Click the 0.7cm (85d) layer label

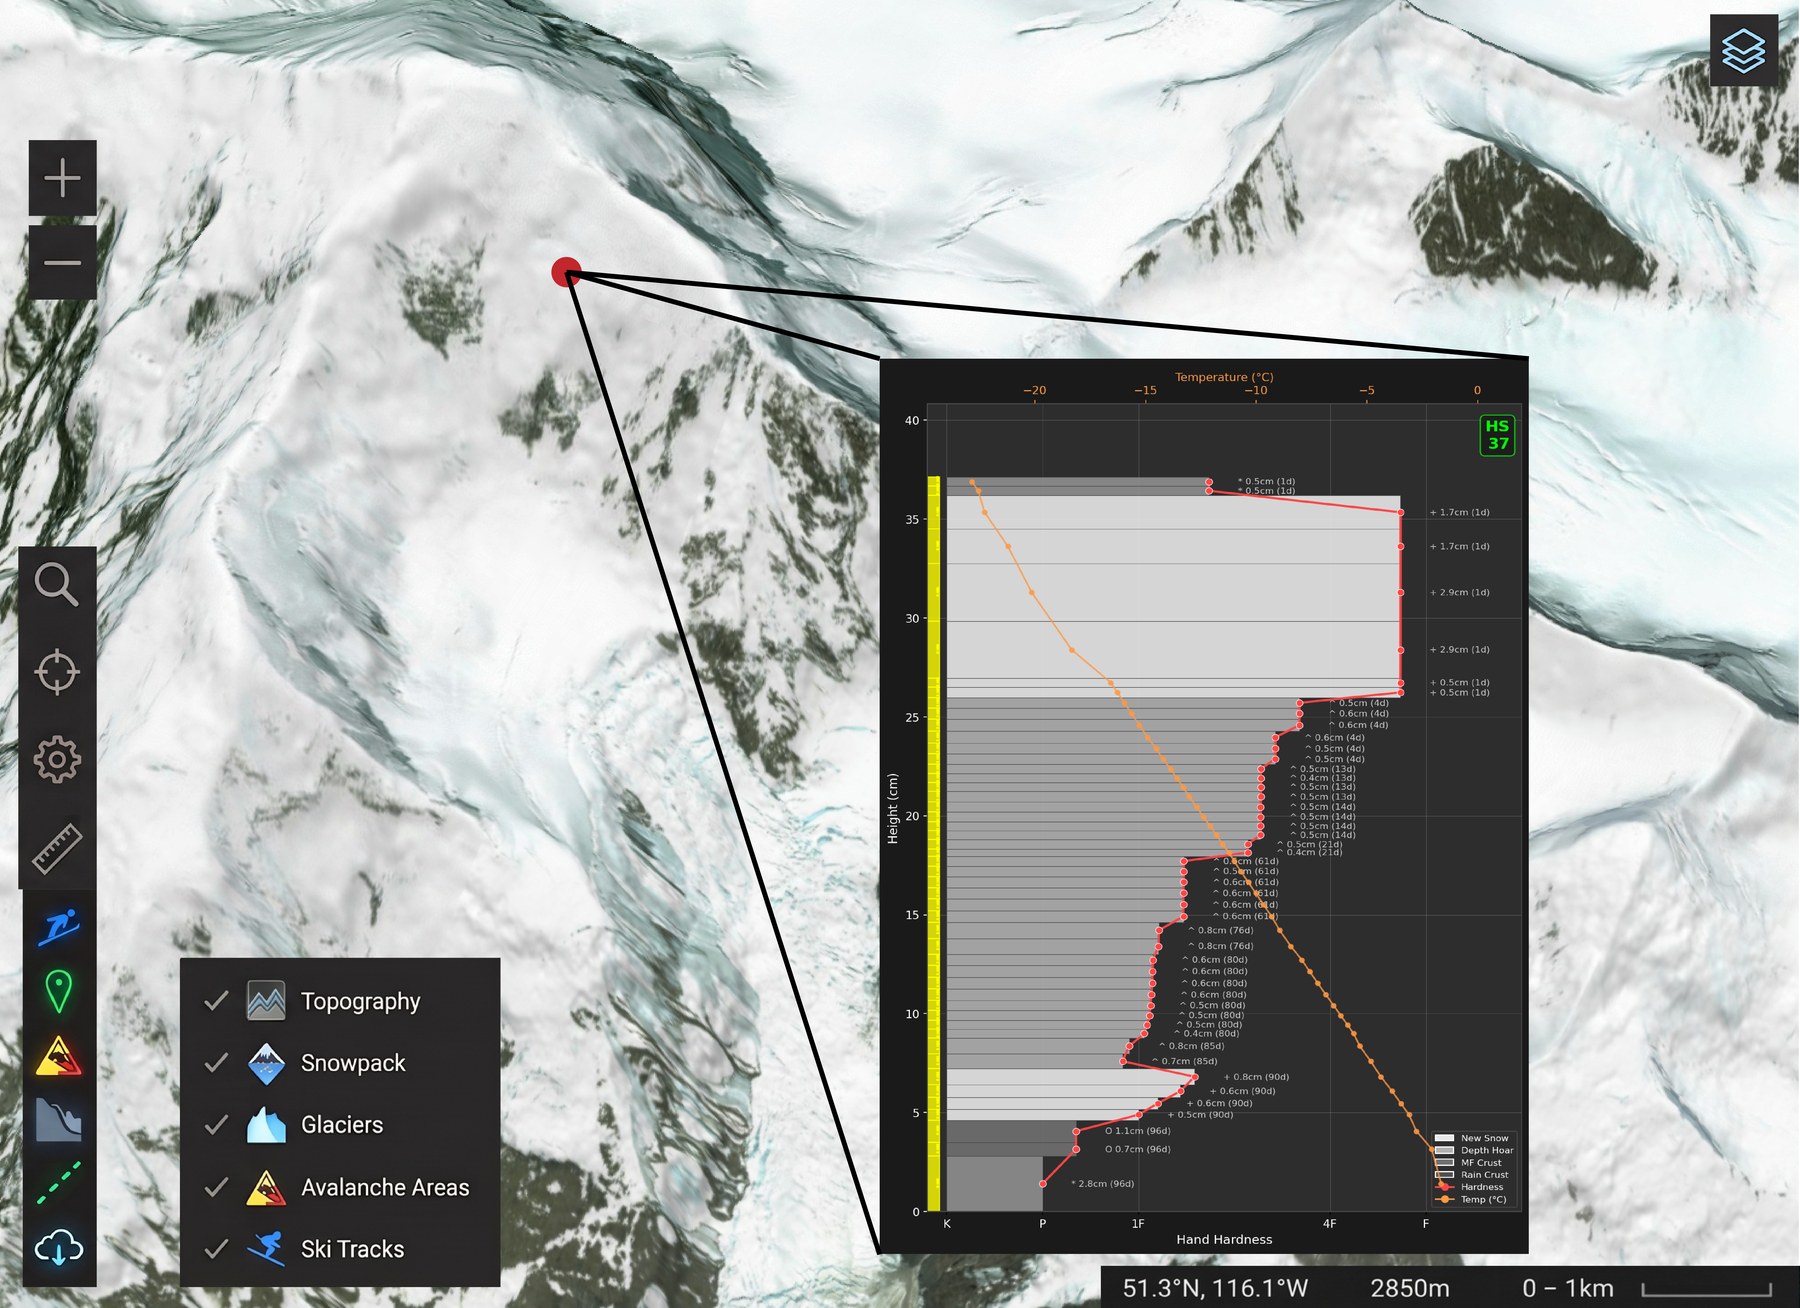(1185, 1061)
